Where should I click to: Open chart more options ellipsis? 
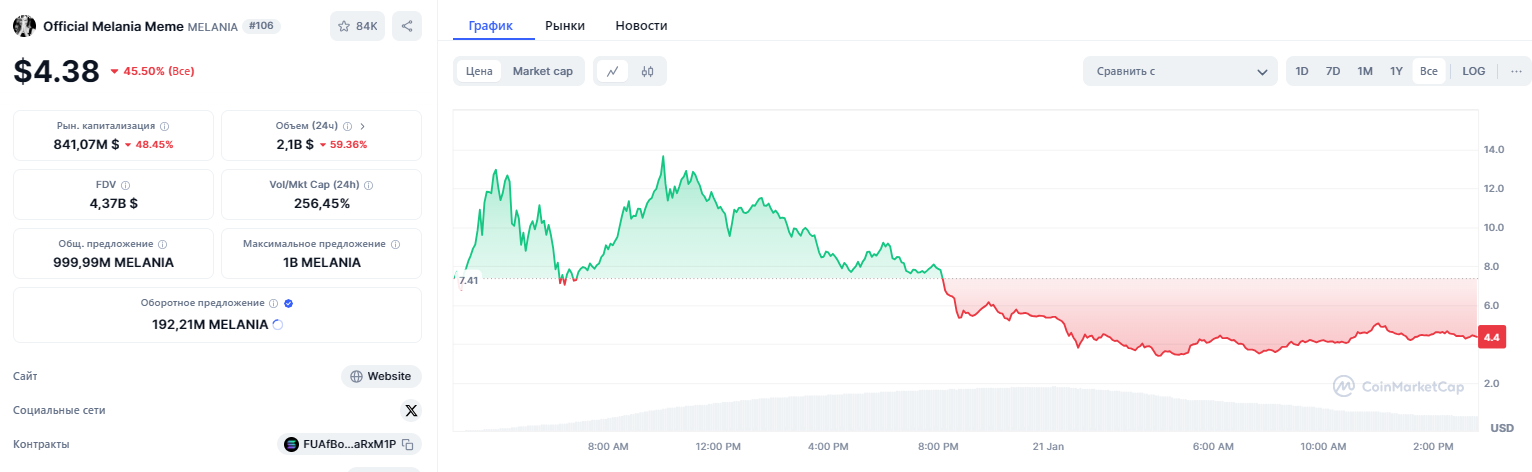pyautogui.click(x=1516, y=71)
